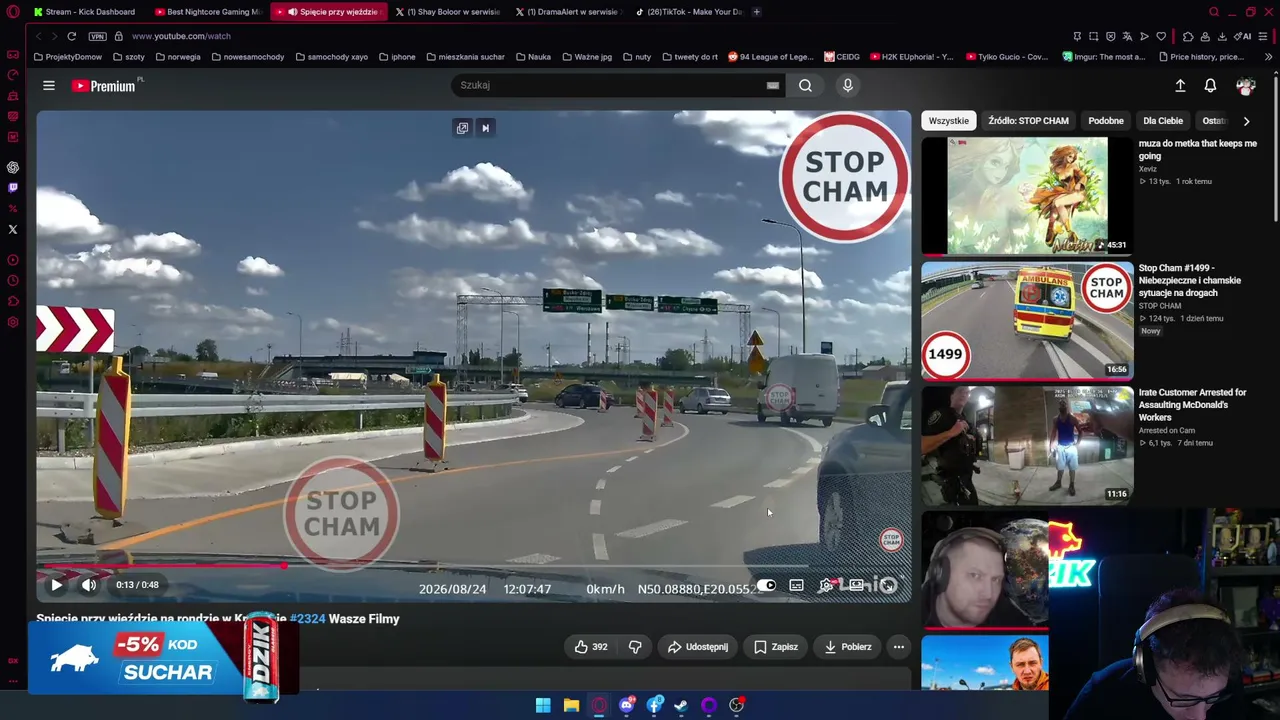This screenshot has height=720, width=1280.
Task: Save the video with Zapisz
Action: pos(776,647)
